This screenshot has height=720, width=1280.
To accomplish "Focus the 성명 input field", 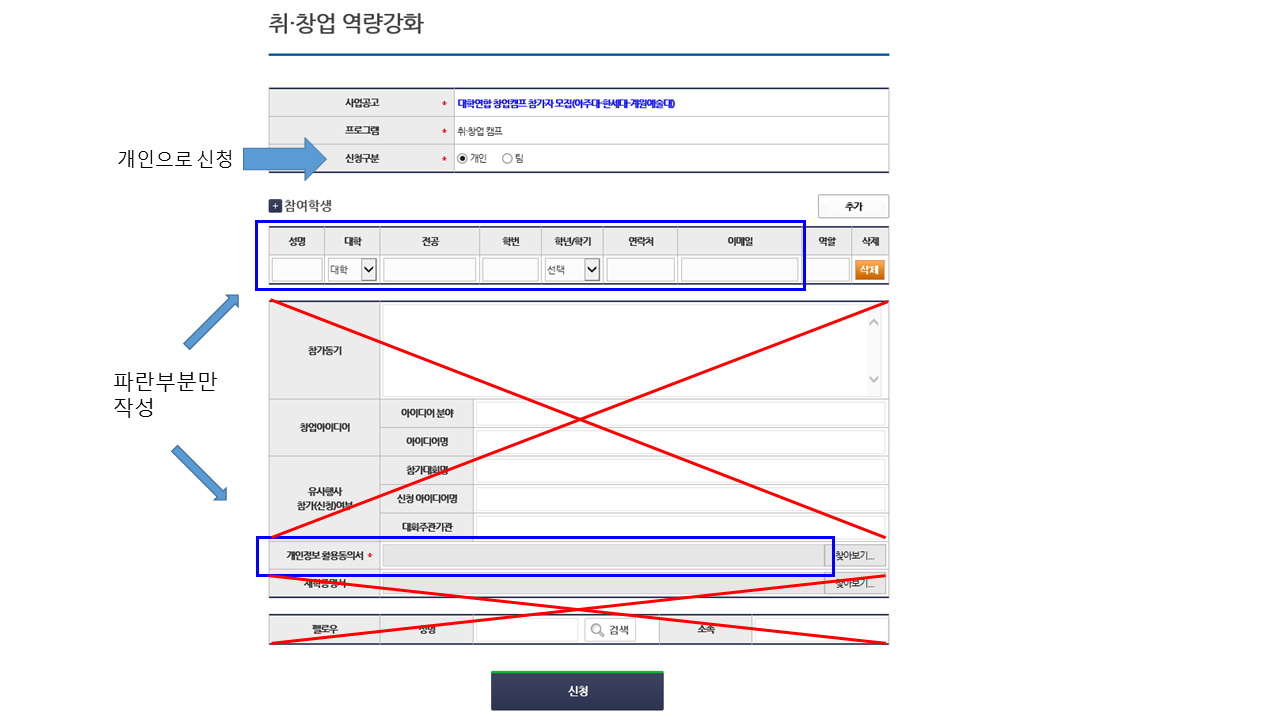I will pyautogui.click(x=297, y=270).
